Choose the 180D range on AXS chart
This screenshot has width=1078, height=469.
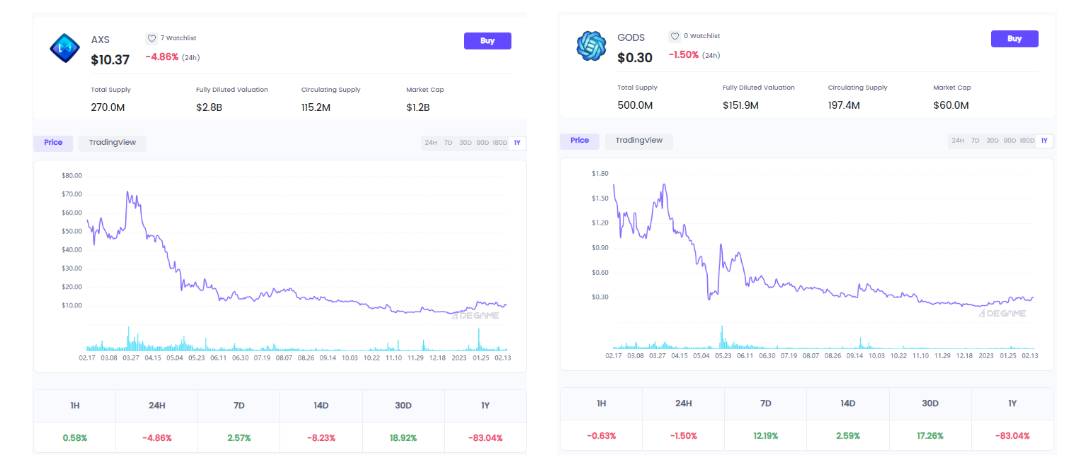click(500, 143)
